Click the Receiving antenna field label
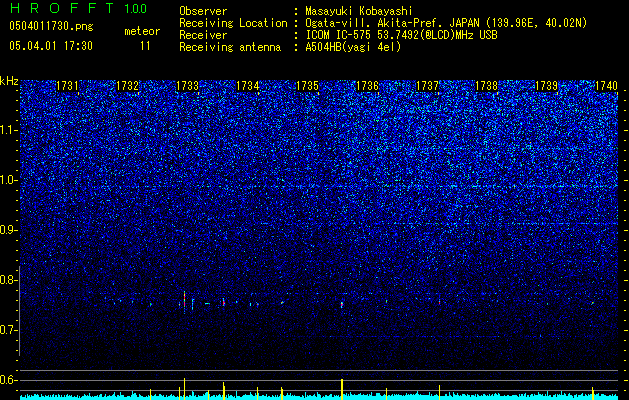Screen dimensions: 629x400 click(230, 47)
